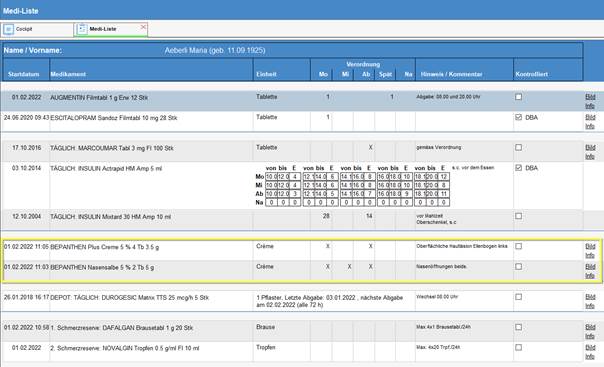Uncheck DBA checkbox for INSULIN Actrapid
This screenshot has height=367, width=604.
[518, 168]
